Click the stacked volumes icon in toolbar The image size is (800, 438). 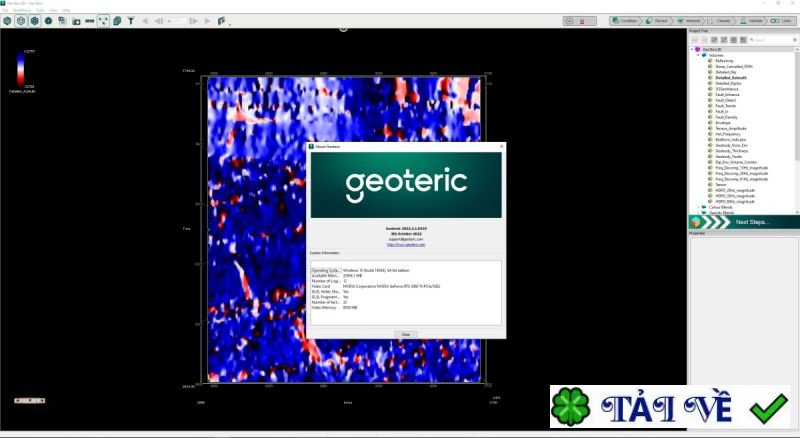[x=117, y=21]
